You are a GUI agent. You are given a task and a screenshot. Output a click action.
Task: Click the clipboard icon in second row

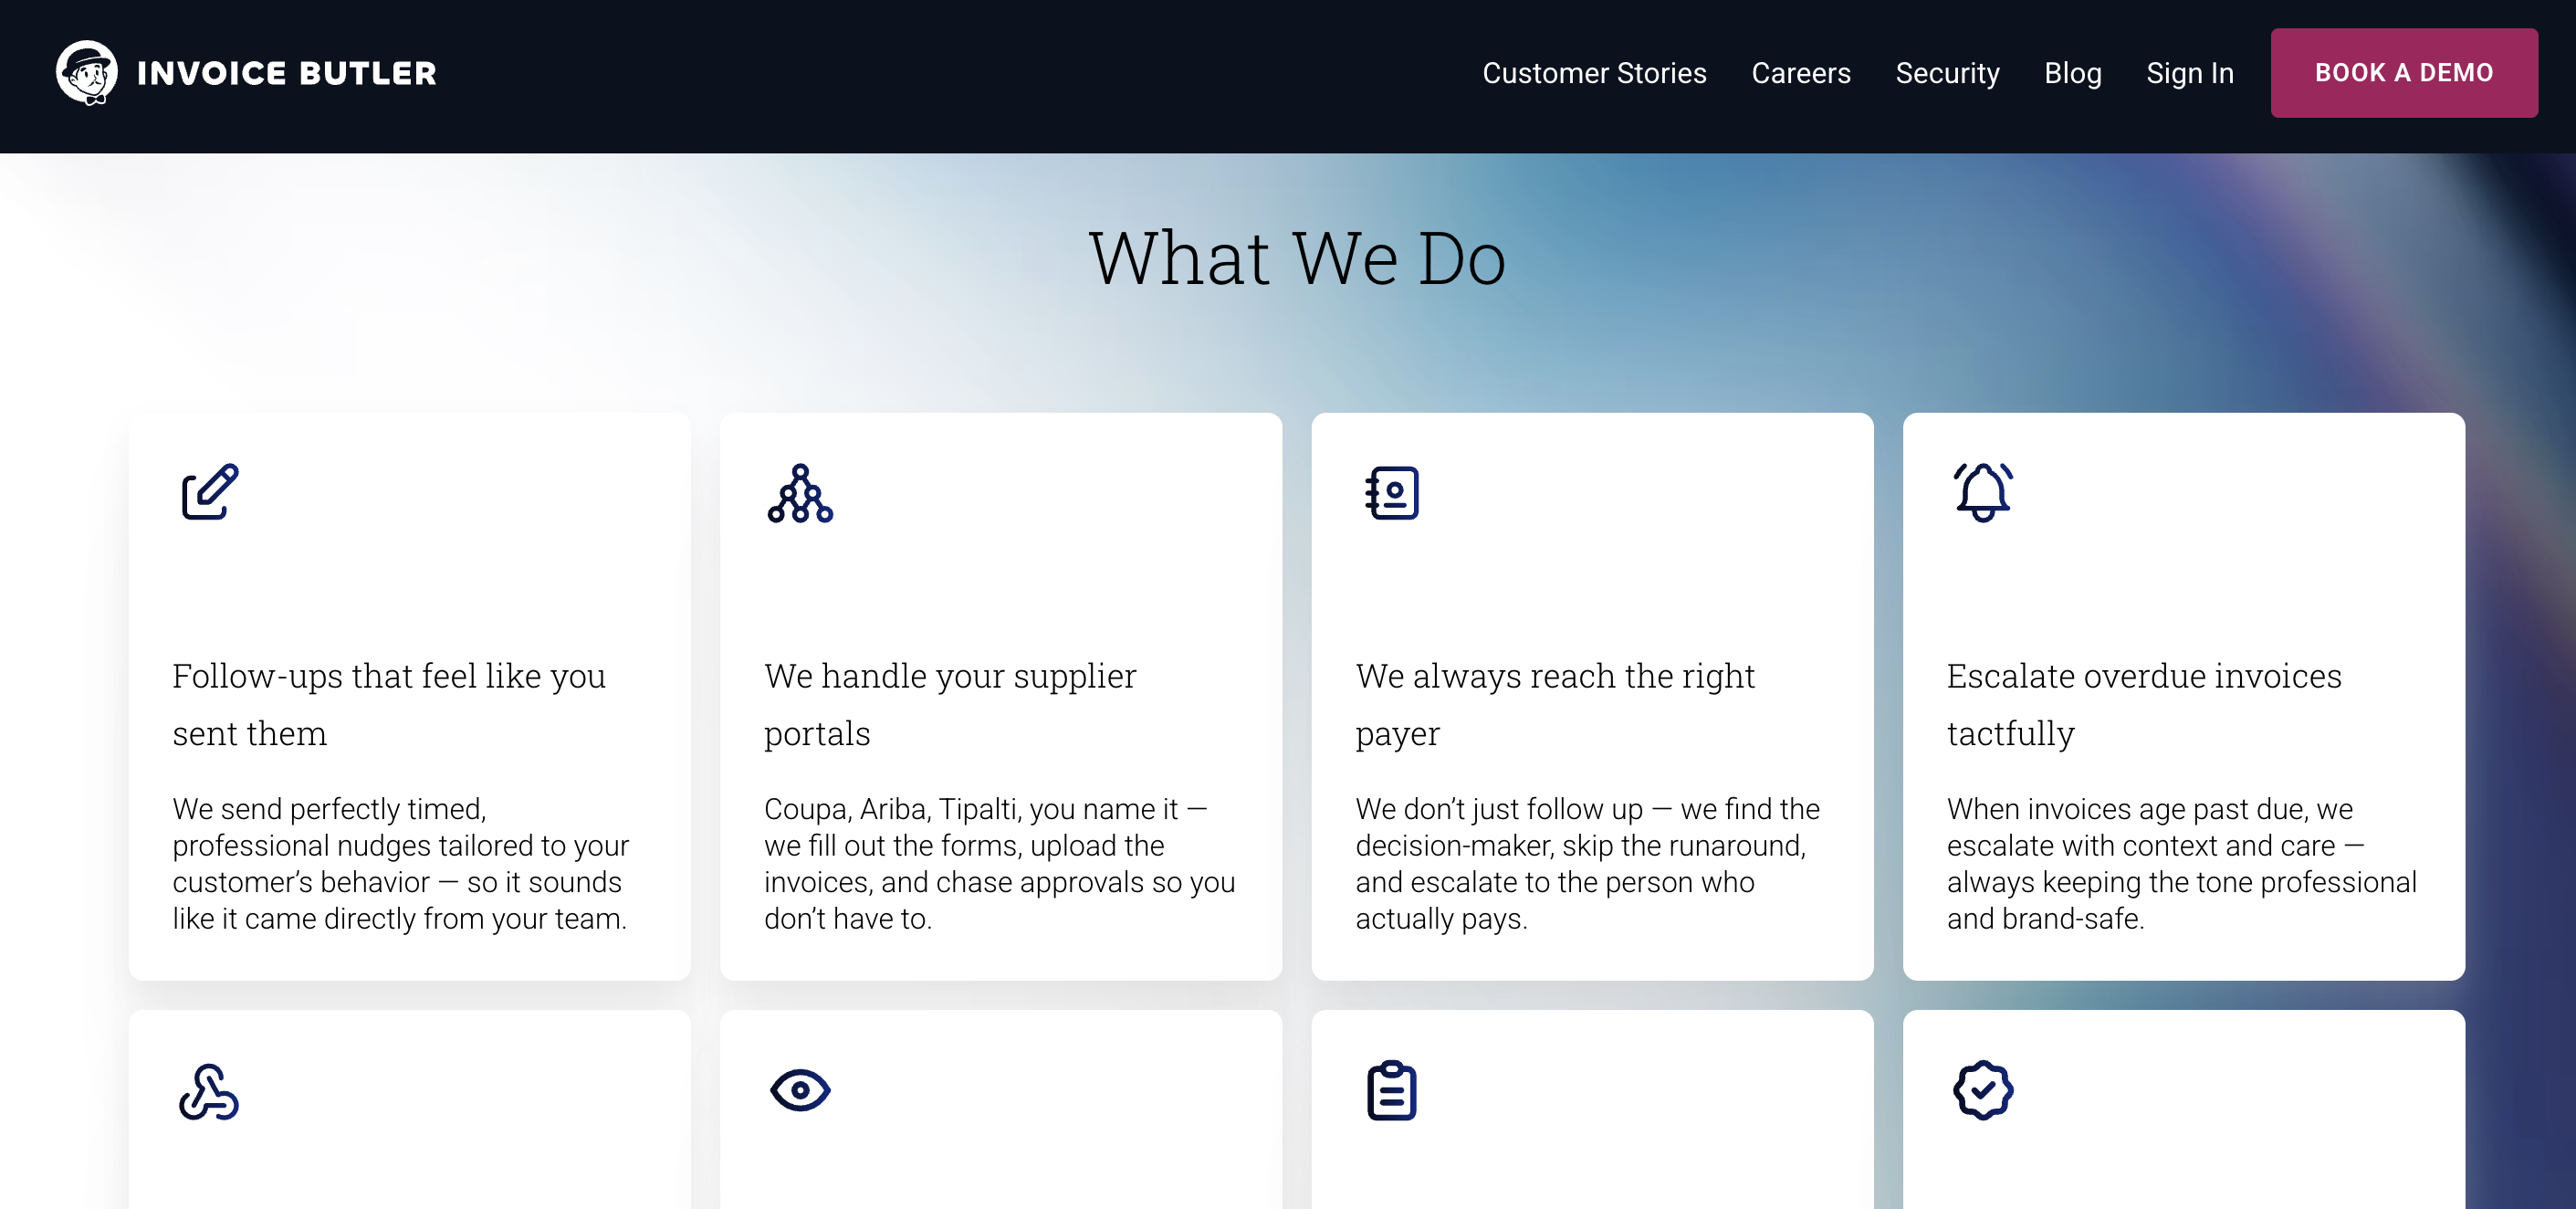point(1392,1090)
